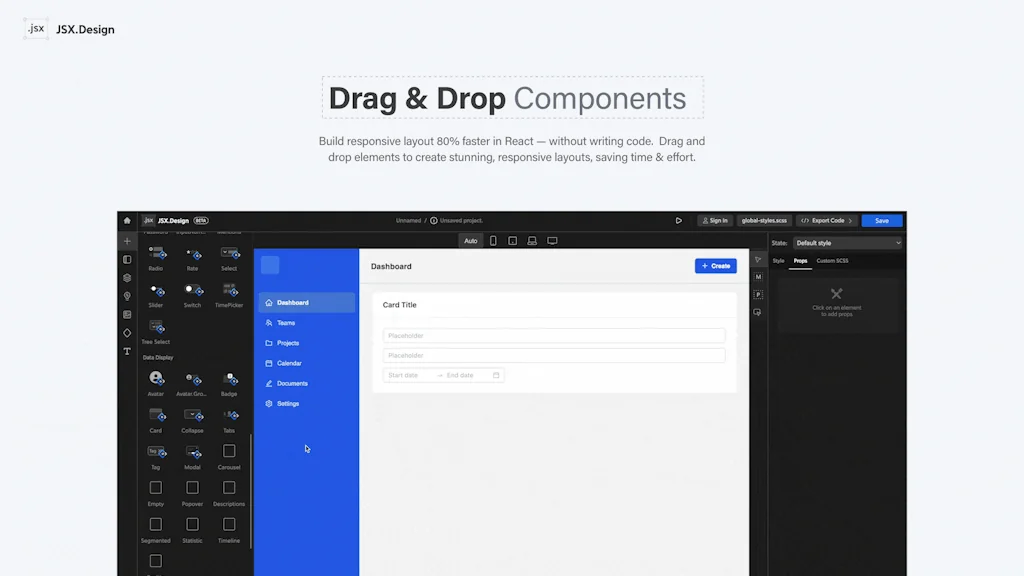The image size is (1024, 576).
Task: Toggle the desktop monitor viewport preview
Action: [552, 240]
